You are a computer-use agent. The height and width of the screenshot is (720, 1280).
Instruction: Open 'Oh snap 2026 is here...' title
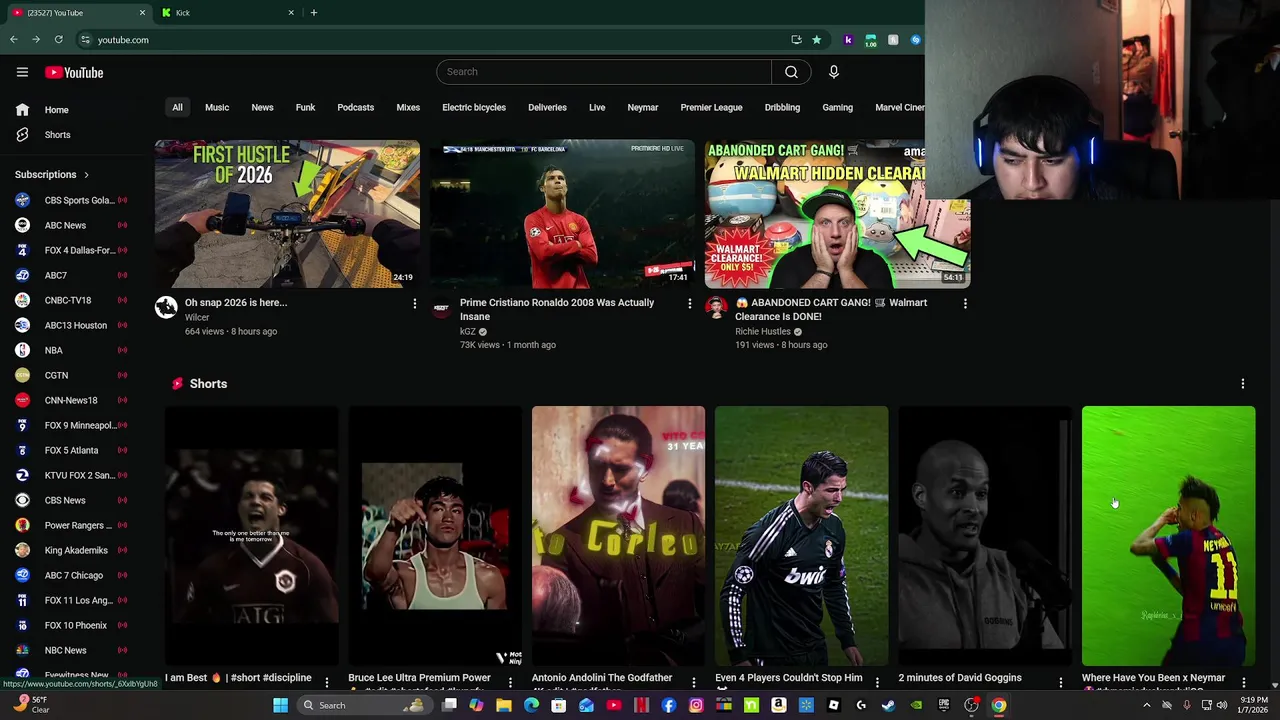[x=236, y=303]
